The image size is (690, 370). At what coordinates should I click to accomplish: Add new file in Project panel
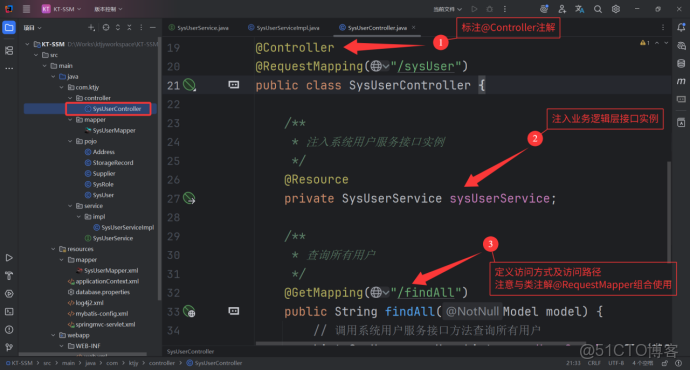pos(91,28)
